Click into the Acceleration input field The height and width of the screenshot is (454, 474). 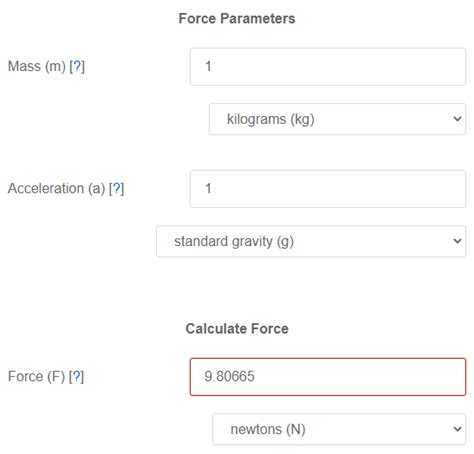pos(328,189)
